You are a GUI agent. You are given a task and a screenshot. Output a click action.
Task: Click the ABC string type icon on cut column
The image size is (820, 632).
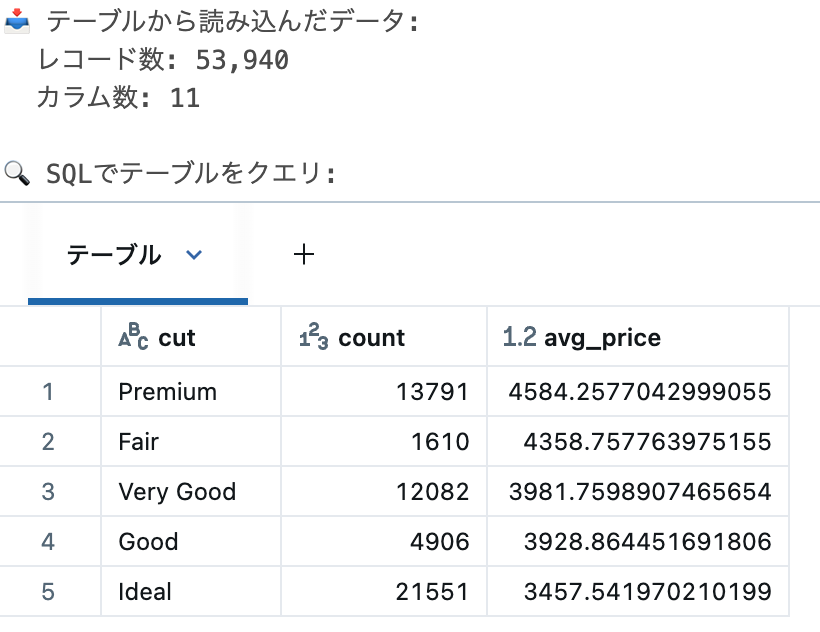coord(130,337)
